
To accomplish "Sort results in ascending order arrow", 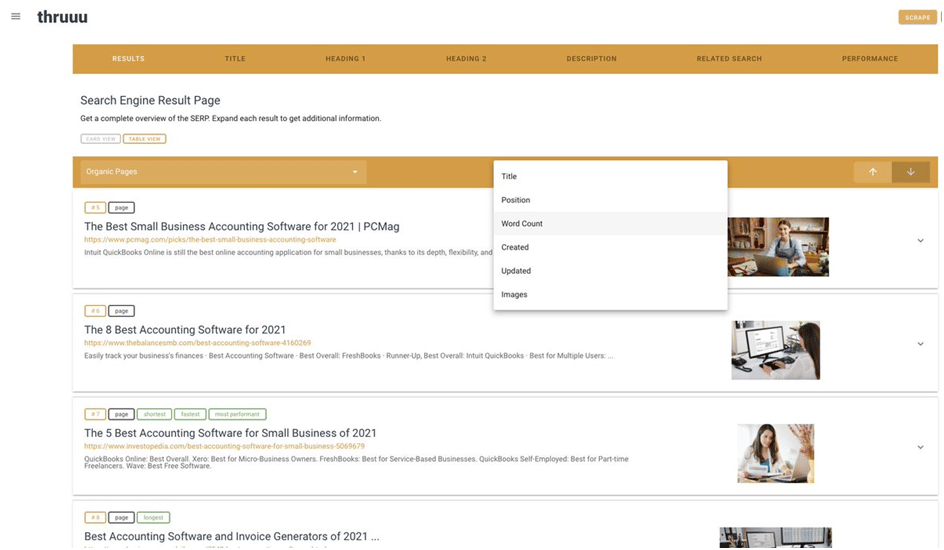I will point(872,172).
